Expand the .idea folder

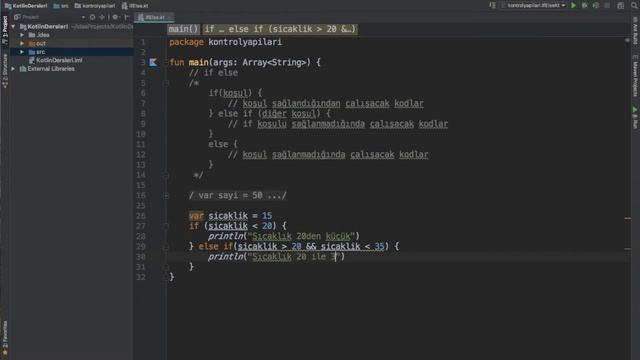[22, 35]
